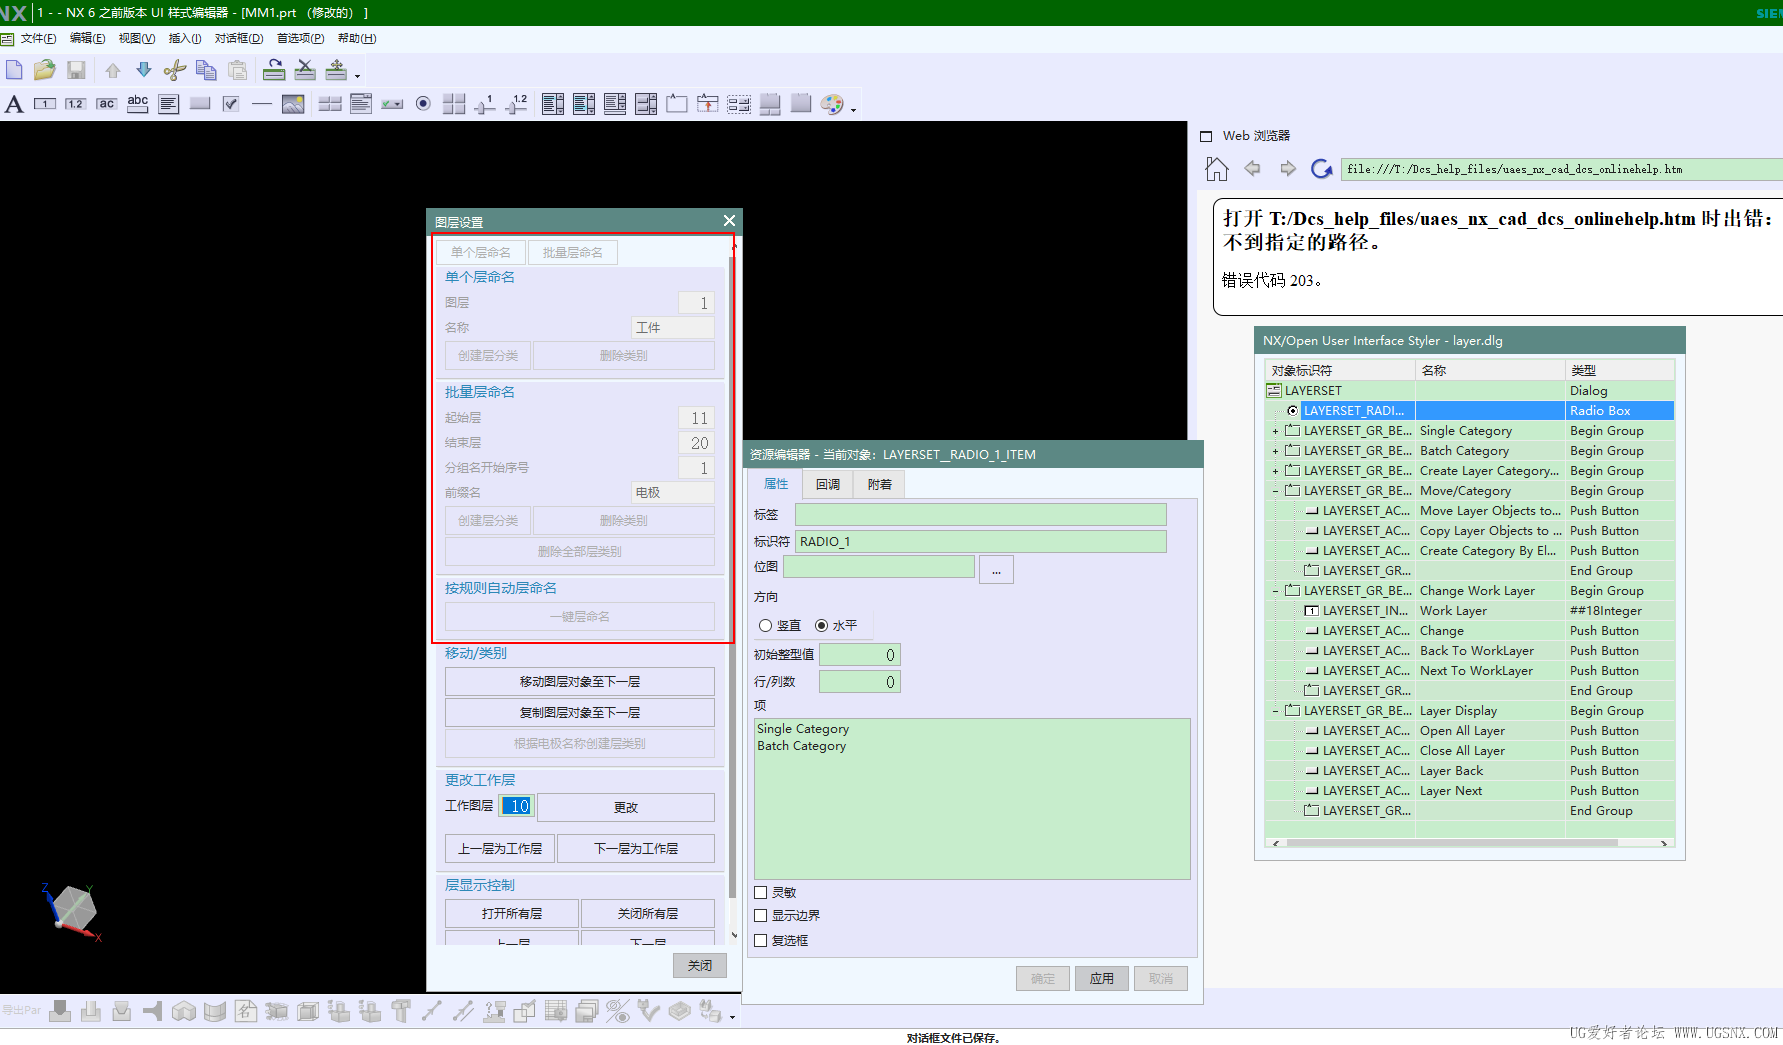Toggle the Web 浏览器 panel checkbox
The height and width of the screenshot is (1045, 1783).
[x=1206, y=136]
